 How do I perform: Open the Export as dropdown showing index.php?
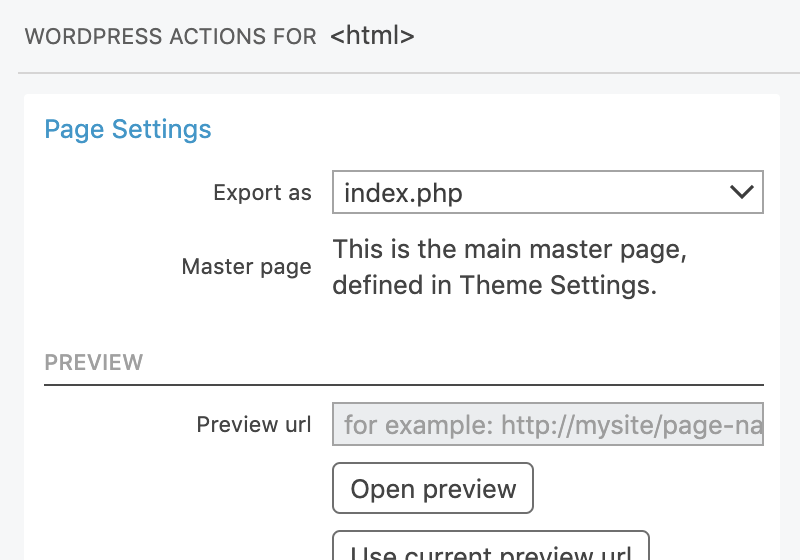[547, 192]
